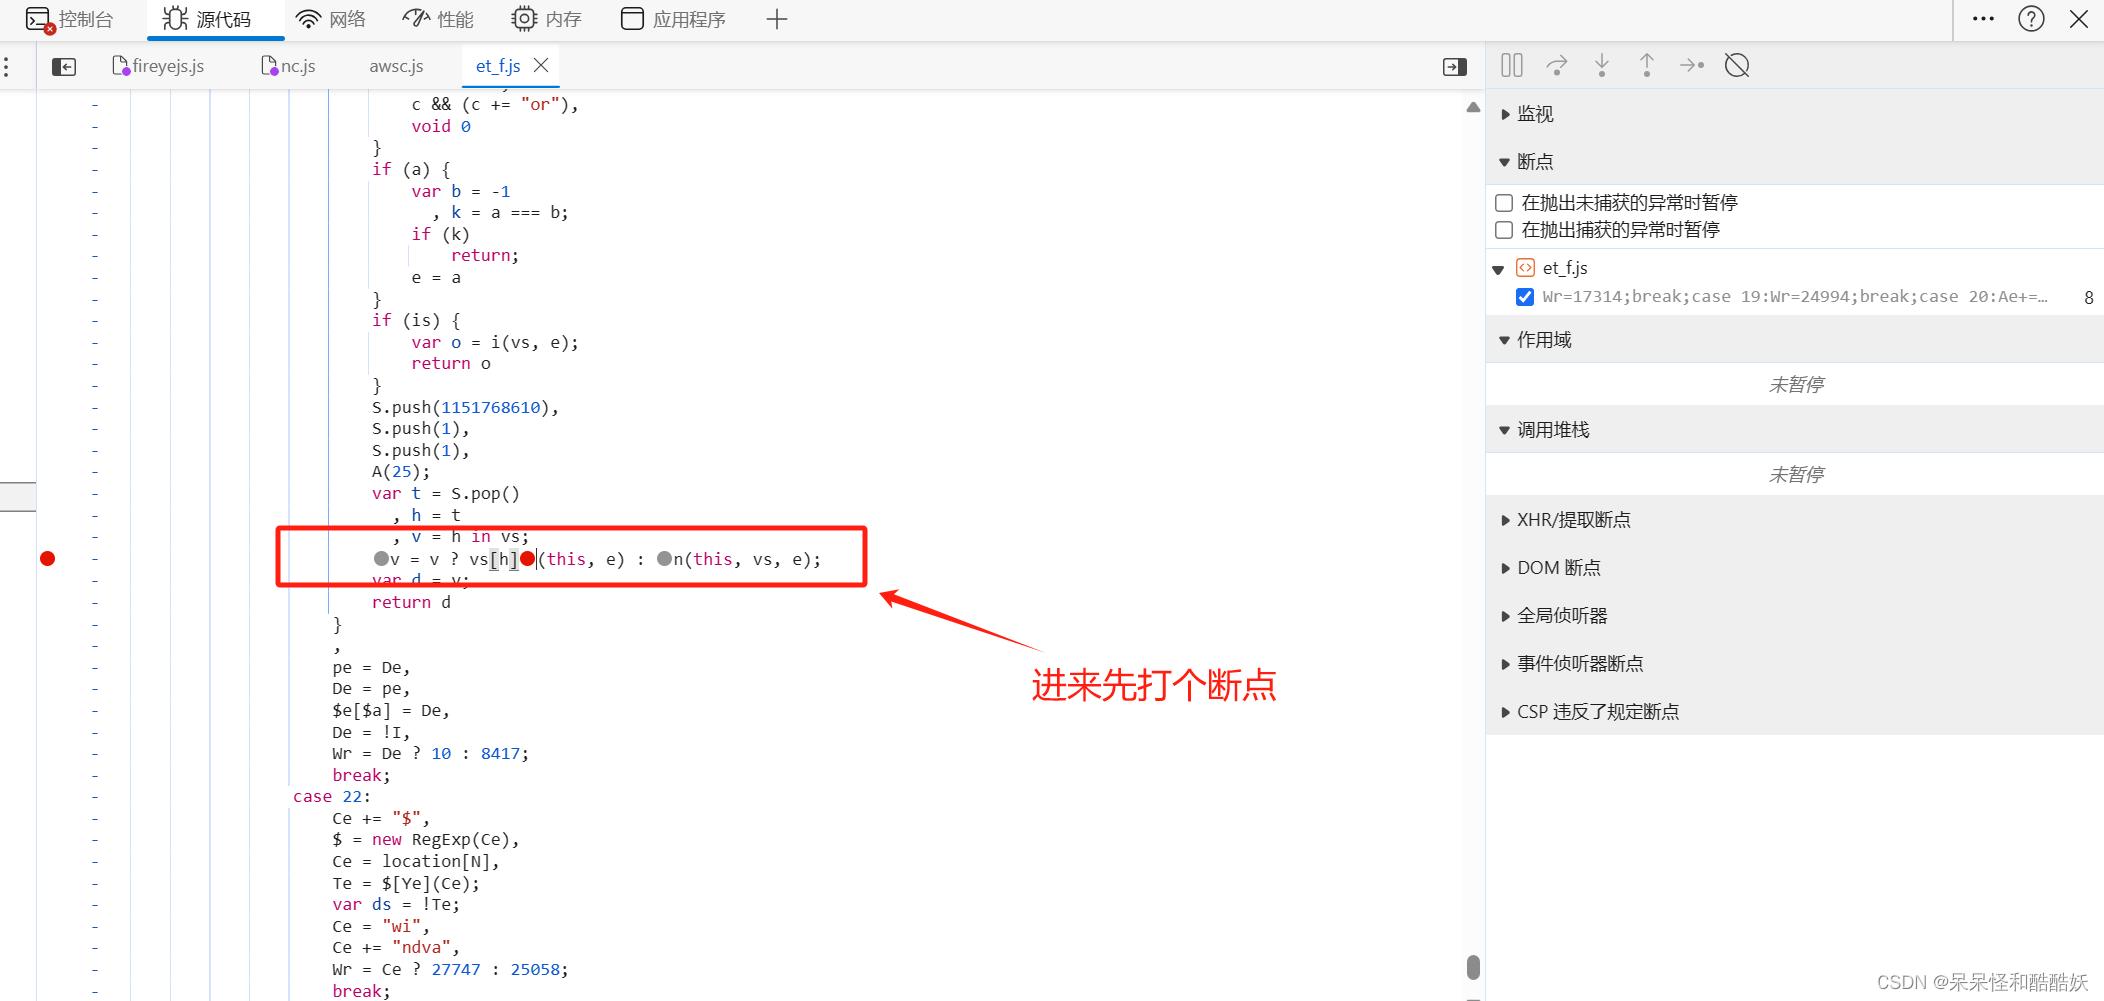Close the et_f.js file tab
The width and height of the screenshot is (2104, 1001).
point(541,65)
